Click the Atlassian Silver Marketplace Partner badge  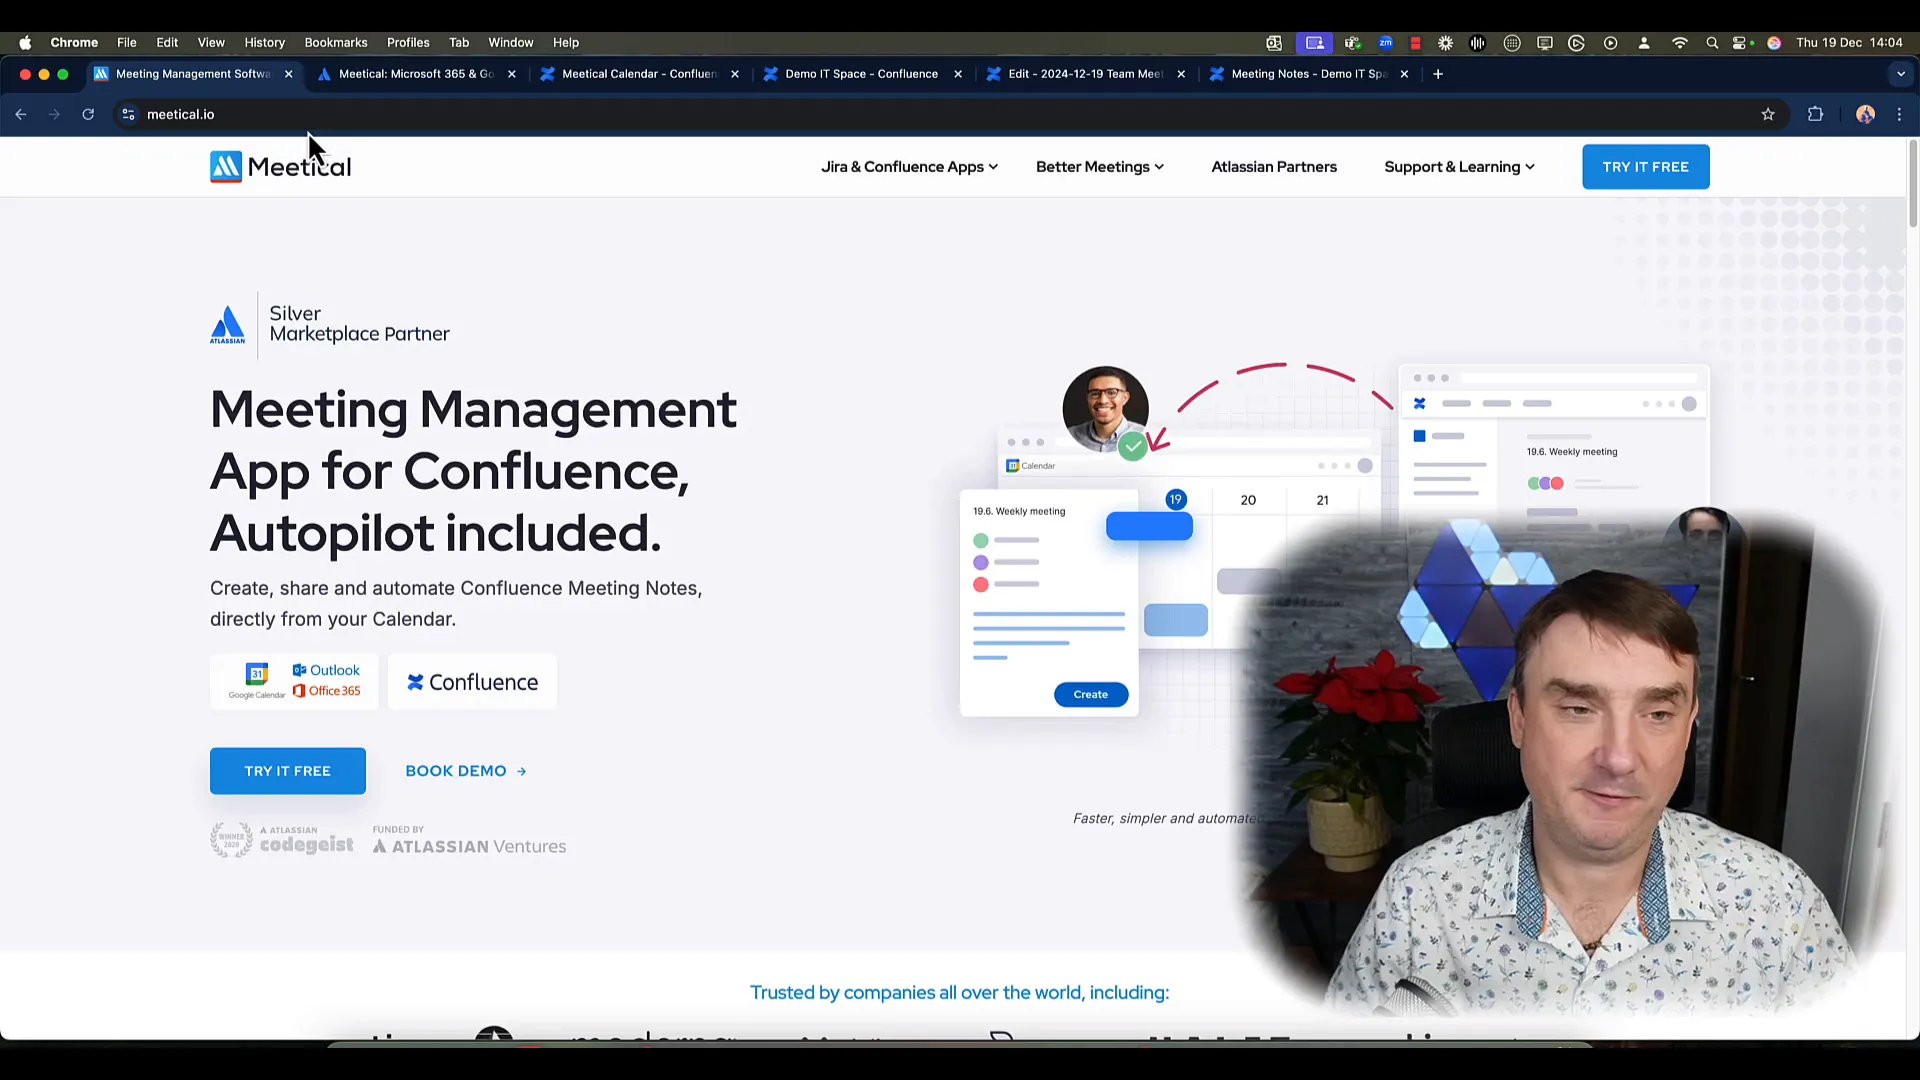pos(330,325)
